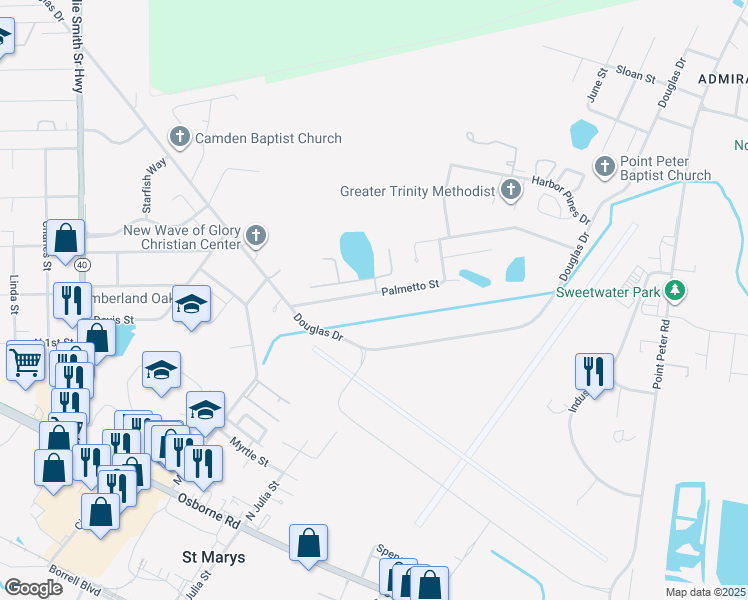Click the shopping cart grocery marker
Image resolution: width=748 pixels, height=600 pixels.
(26, 363)
